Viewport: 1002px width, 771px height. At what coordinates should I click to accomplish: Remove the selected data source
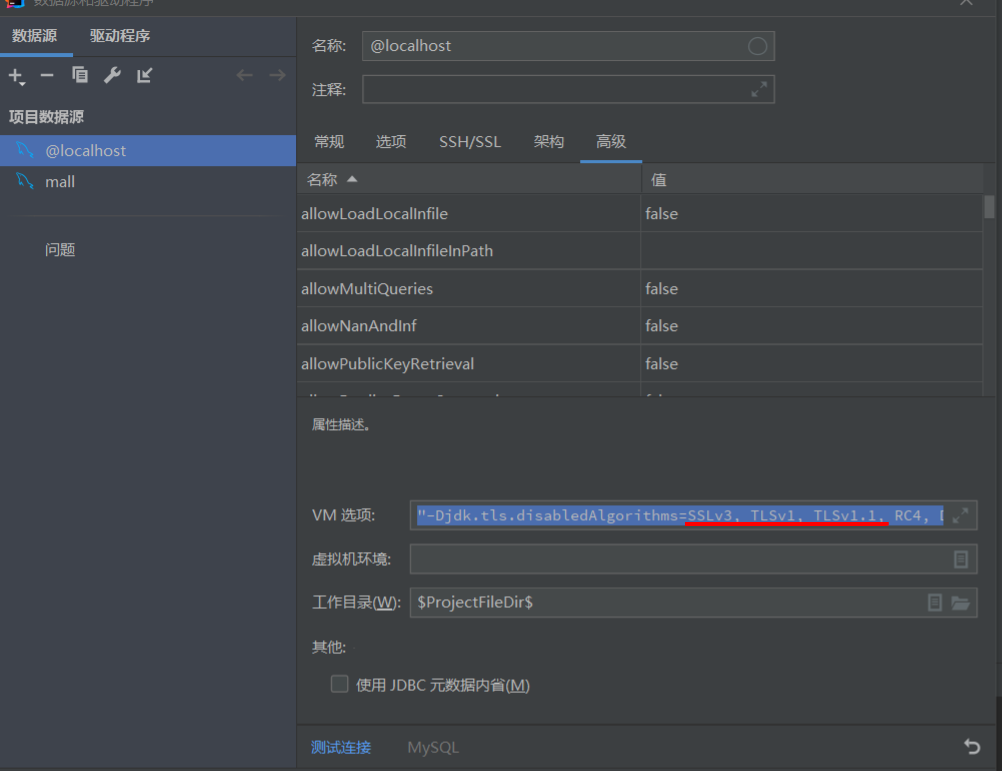[x=46, y=75]
